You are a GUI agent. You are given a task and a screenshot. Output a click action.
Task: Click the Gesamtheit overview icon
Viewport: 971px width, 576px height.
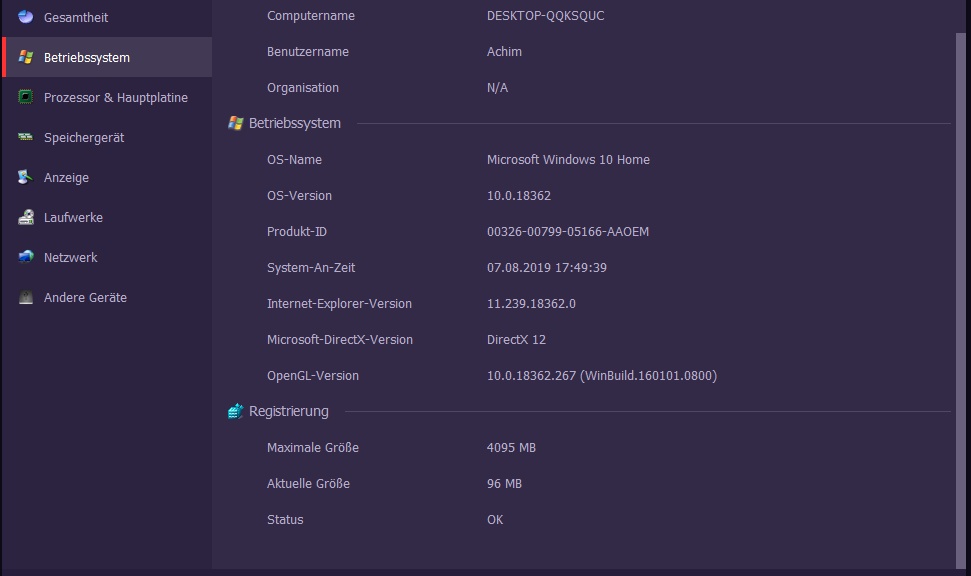(25, 17)
